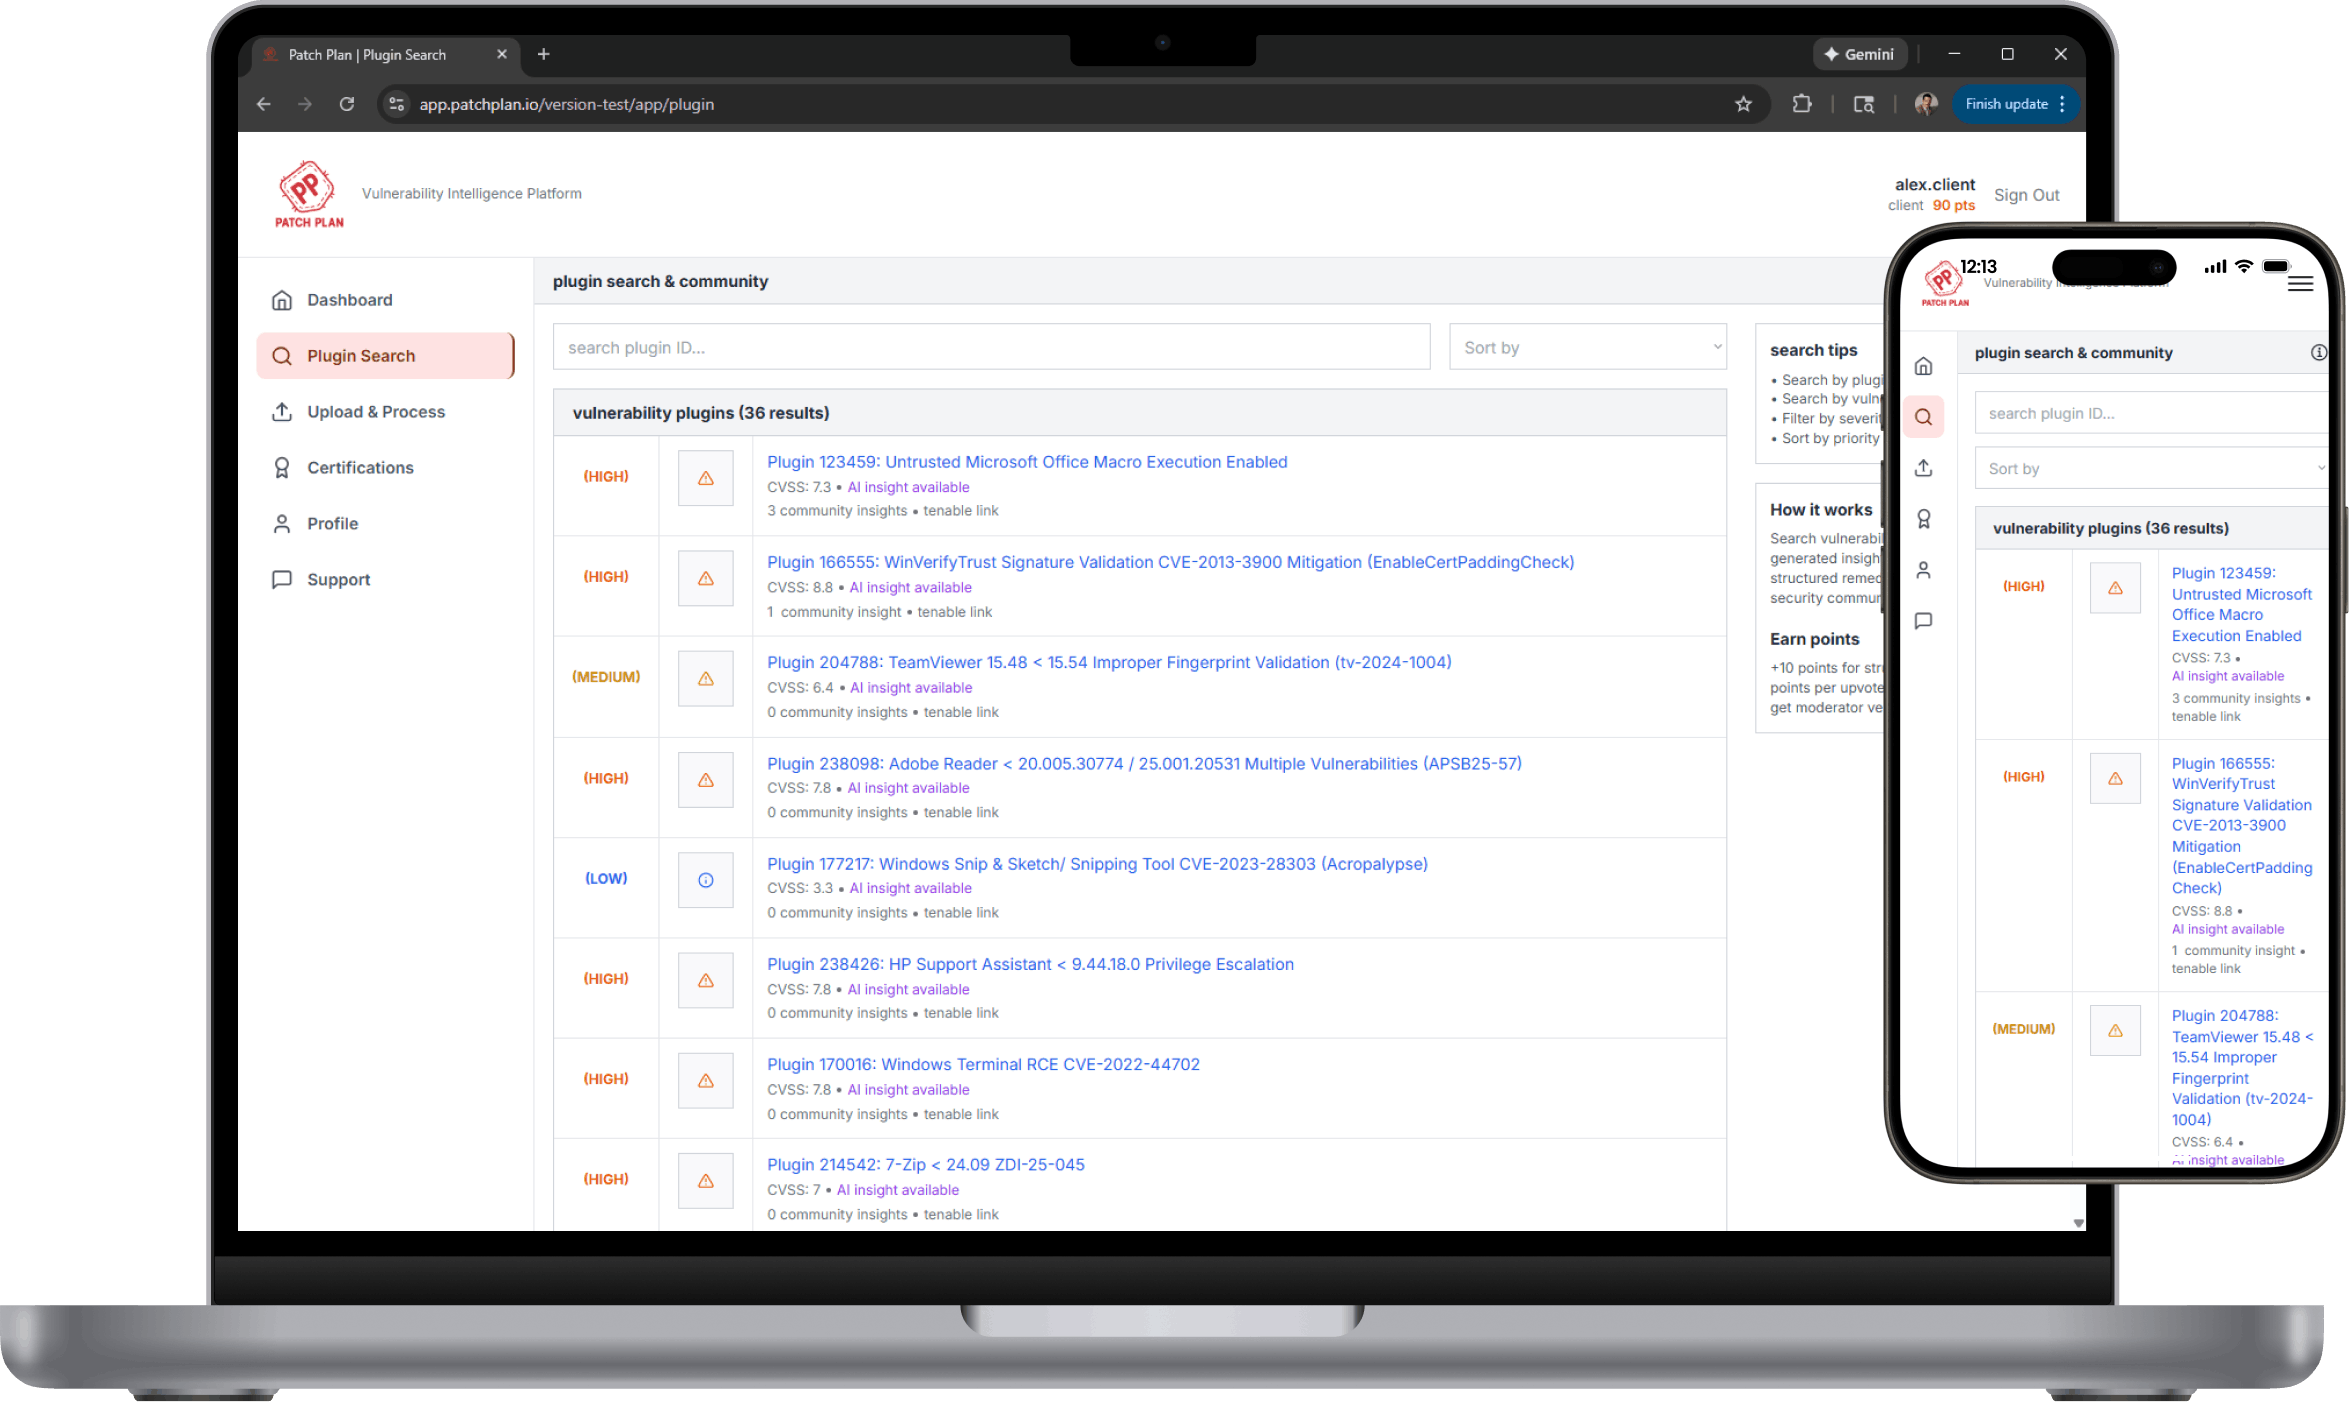Open Certifications in the sidebar
The image size is (2352, 1402).
click(x=359, y=468)
